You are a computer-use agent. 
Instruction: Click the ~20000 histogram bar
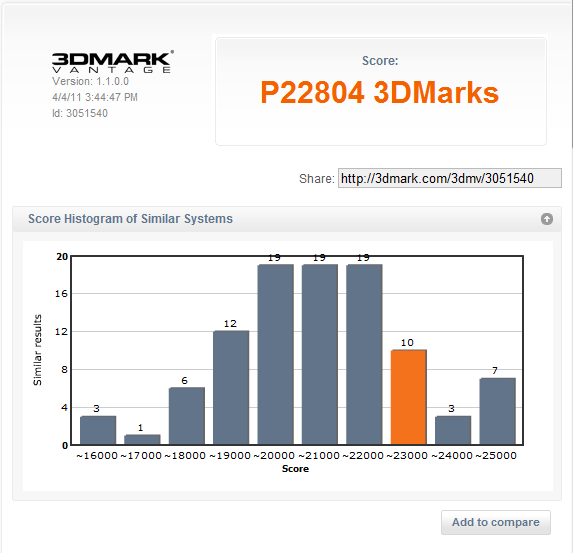pyautogui.click(x=276, y=355)
